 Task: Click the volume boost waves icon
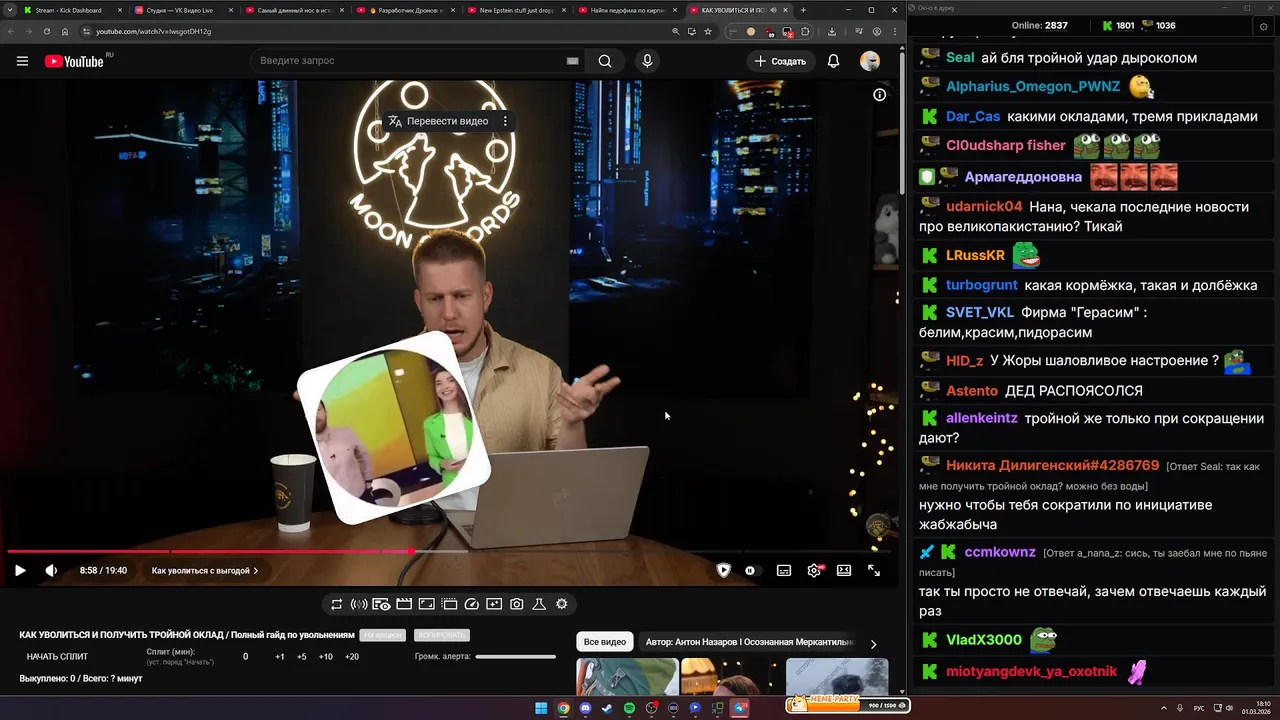tap(359, 604)
